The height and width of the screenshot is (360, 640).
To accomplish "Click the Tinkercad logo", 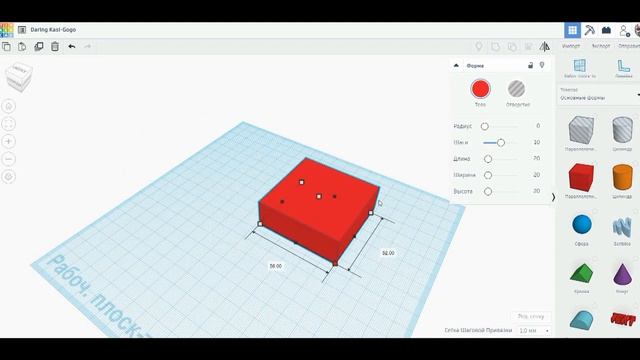I will point(7,30).
